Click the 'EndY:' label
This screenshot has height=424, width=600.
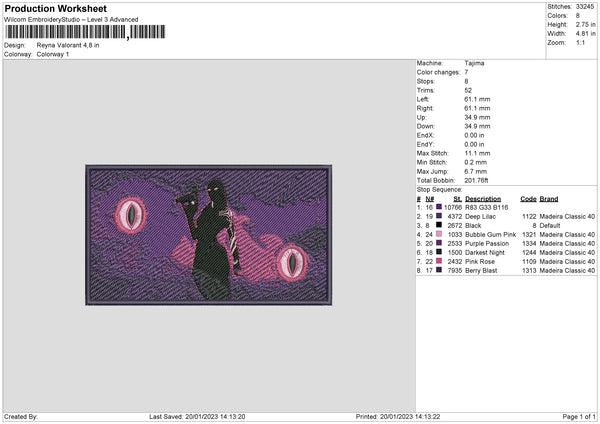pos(425,145)
